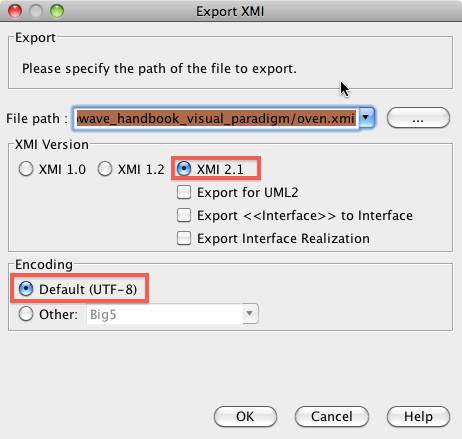The image size is (462, 439).
Task: Click the green zoom window button
Action: 57,11
